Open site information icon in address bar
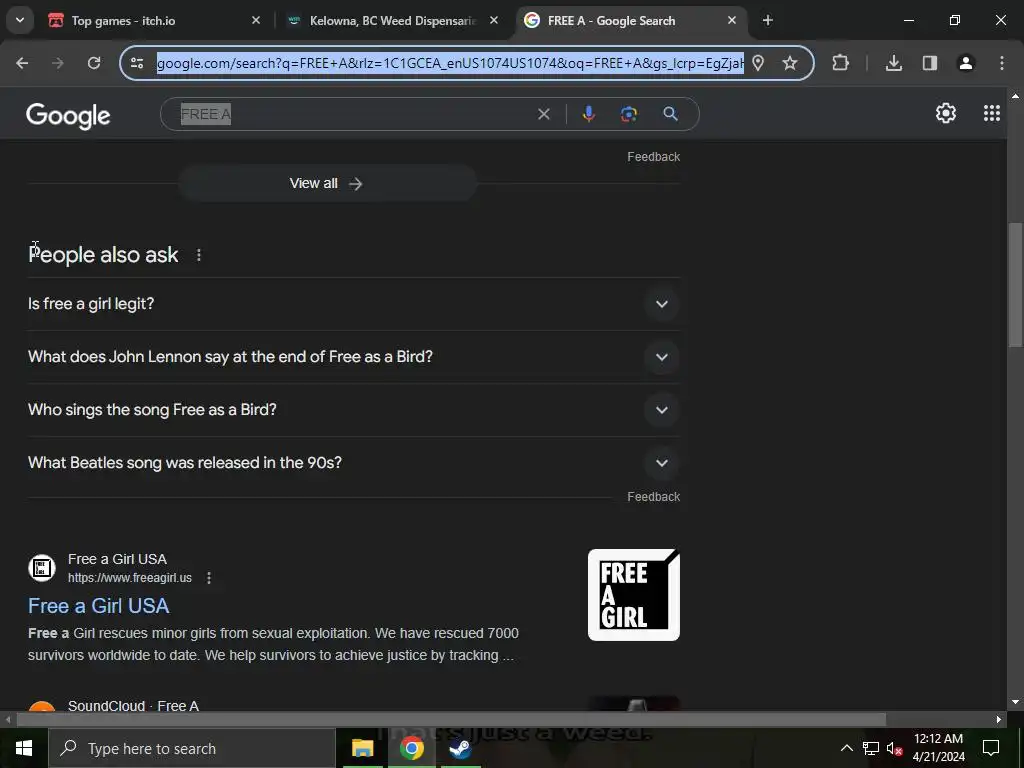1024x768 pixels. click(x=137, y=63)
